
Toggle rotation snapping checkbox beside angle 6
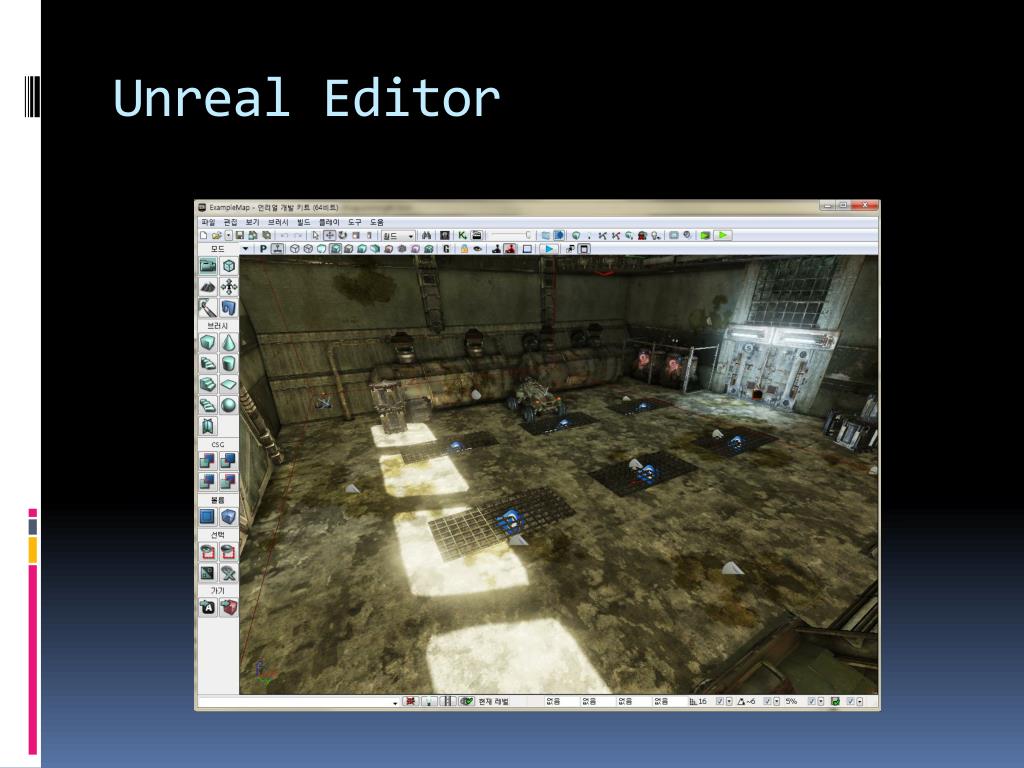click(767, 701)
